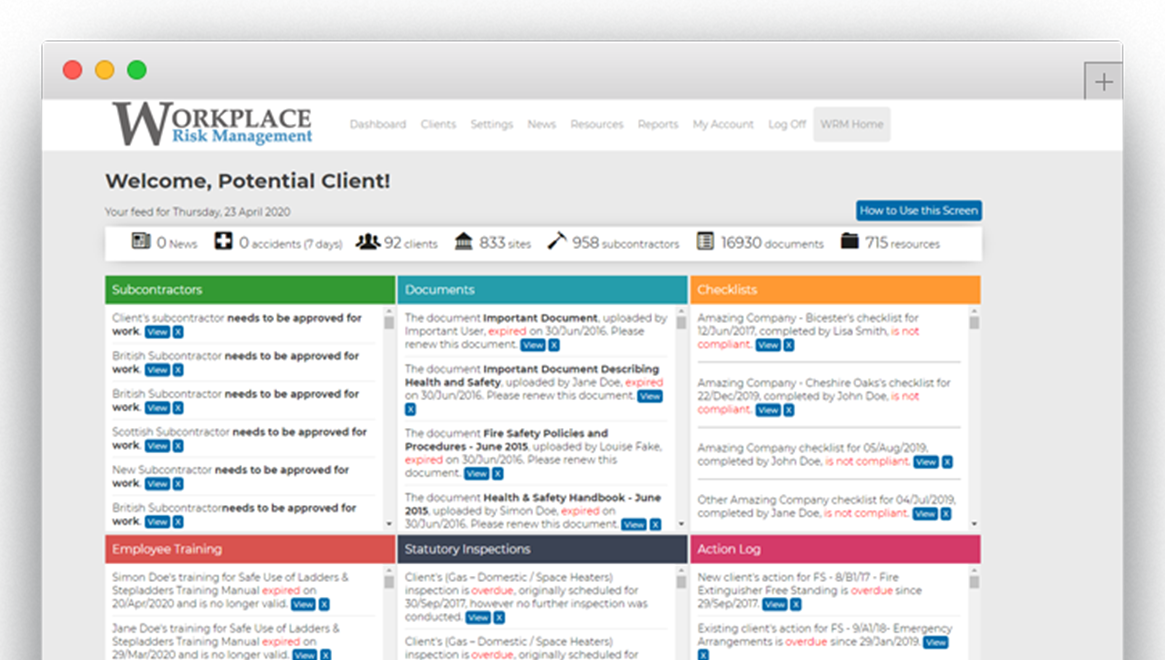Click the sites building icon
Screen dimensions: 1165x660
[464, 242]
